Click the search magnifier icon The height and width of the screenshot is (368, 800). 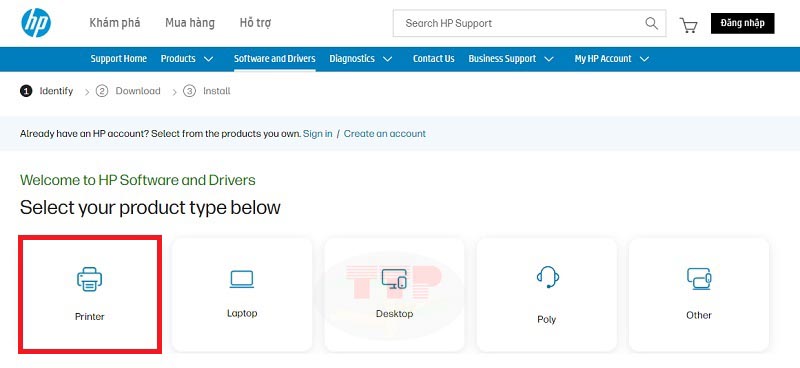[652, 23]
